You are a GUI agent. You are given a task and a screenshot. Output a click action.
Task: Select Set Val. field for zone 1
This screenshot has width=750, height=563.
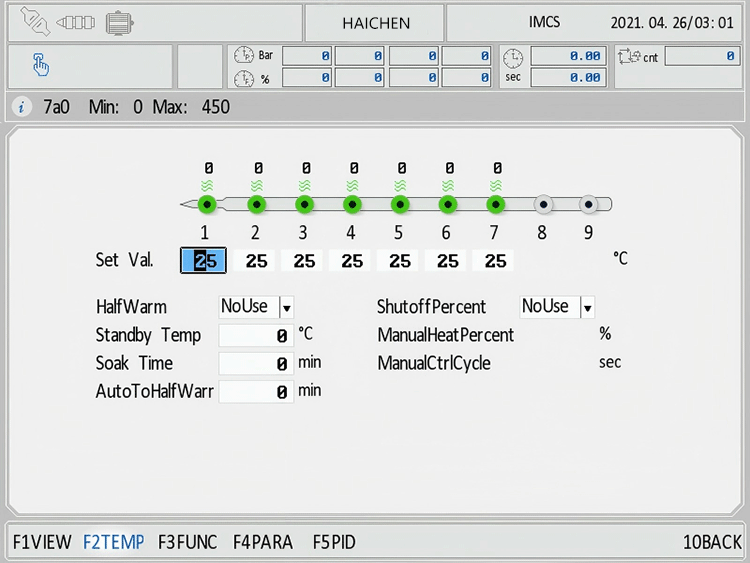pyautogui.click(x=203, y=261)
